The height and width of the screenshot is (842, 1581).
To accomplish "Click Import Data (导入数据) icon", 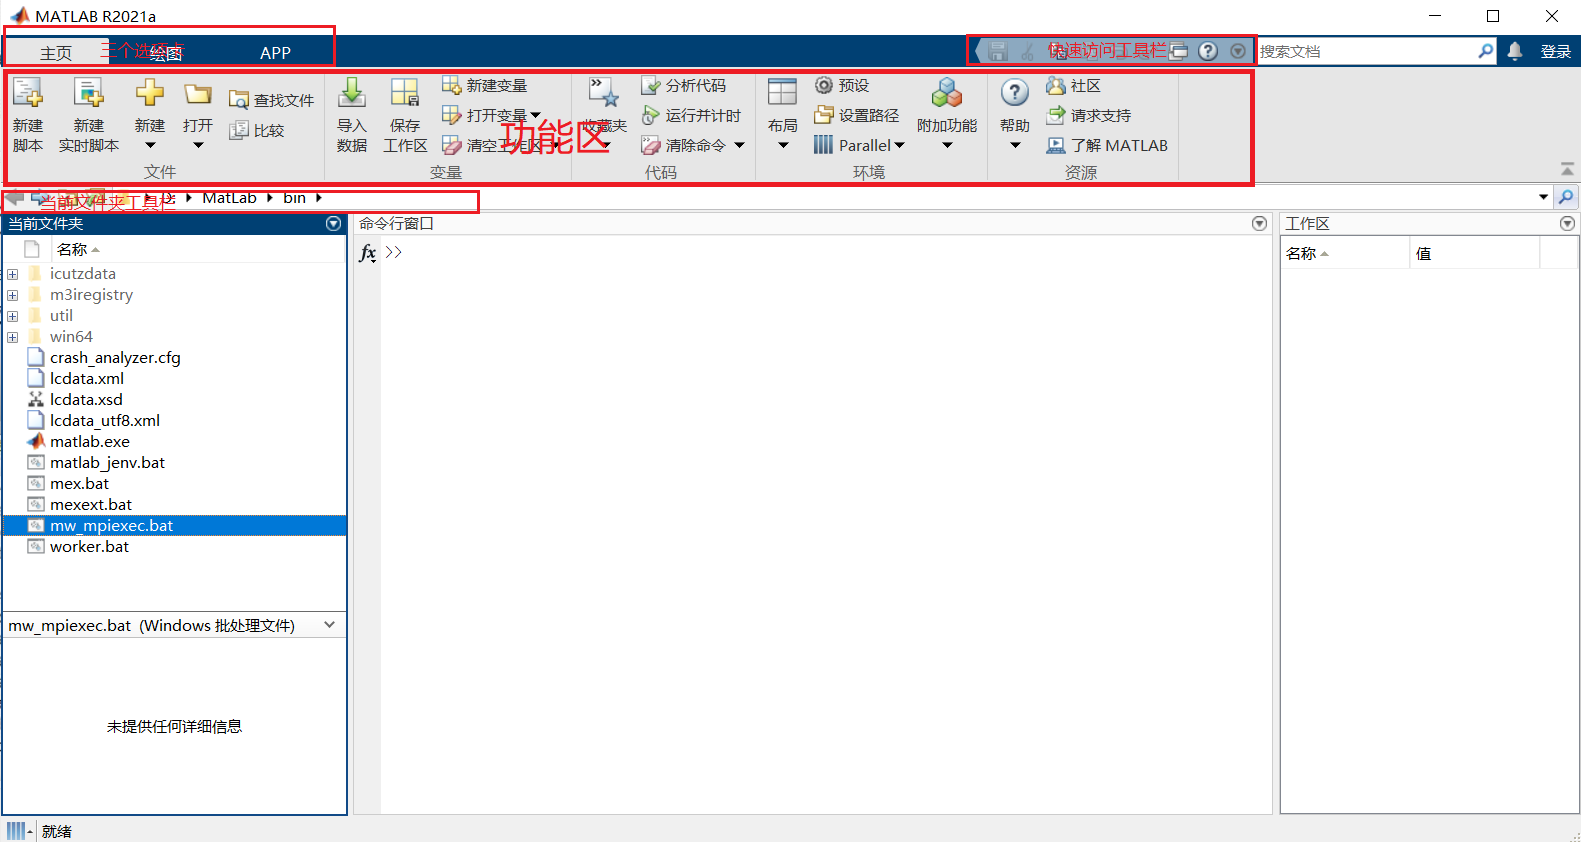I will click(352, 94).
